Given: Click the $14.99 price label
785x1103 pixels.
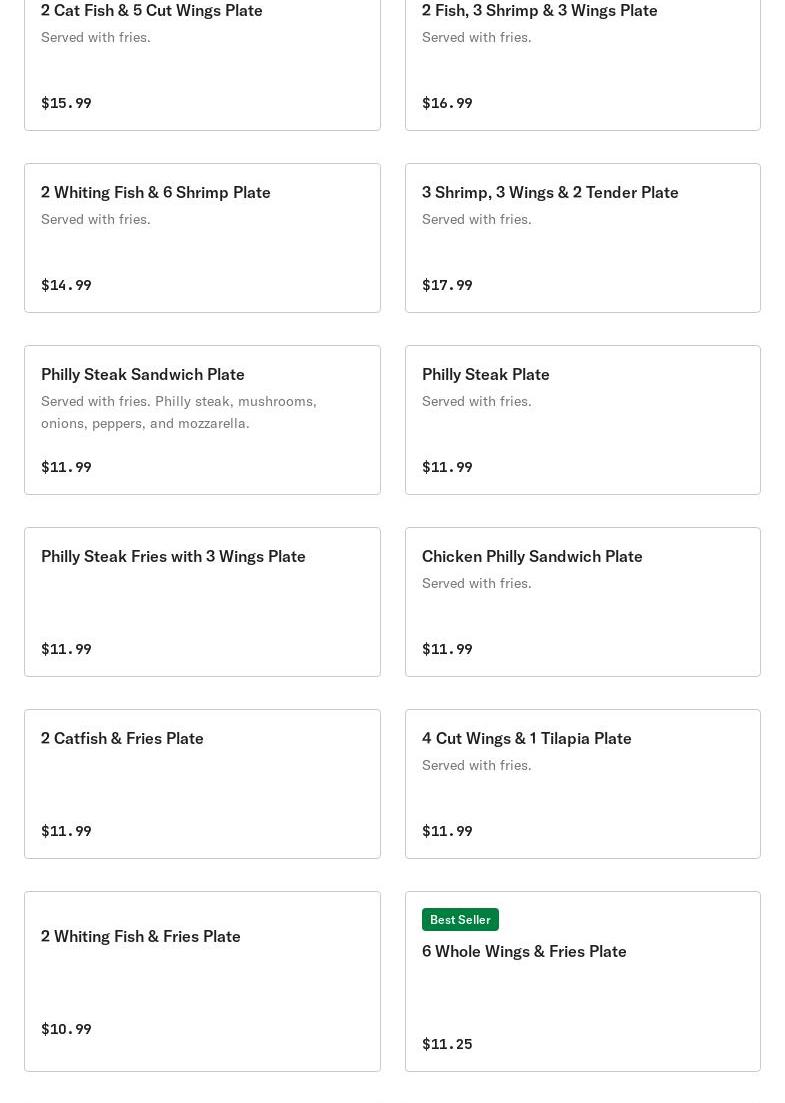Looking at the screenshot, I should pos(66,285).
